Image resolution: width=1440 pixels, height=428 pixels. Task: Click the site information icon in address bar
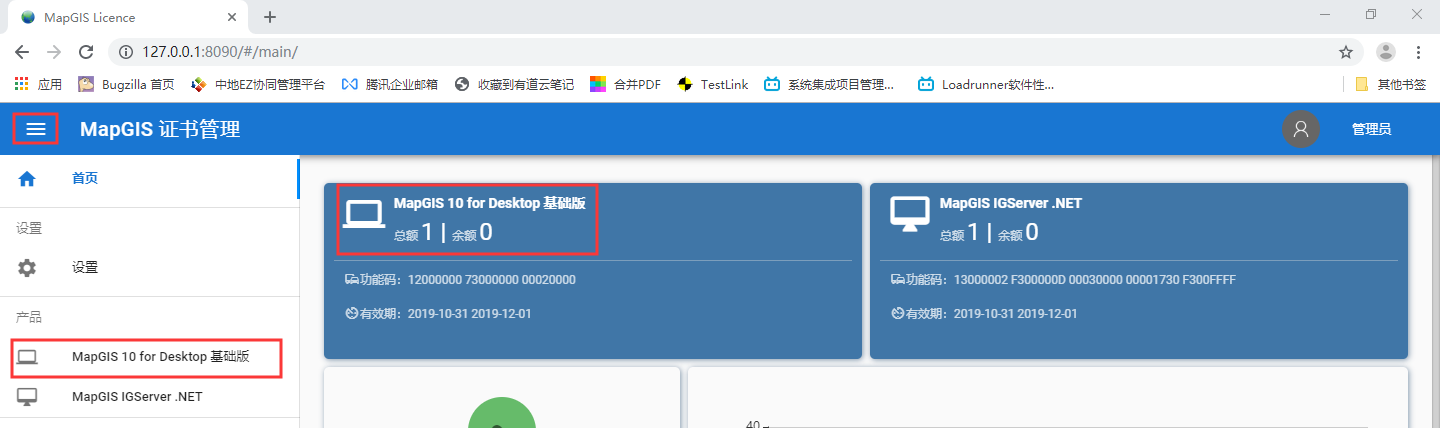[126, 52]
